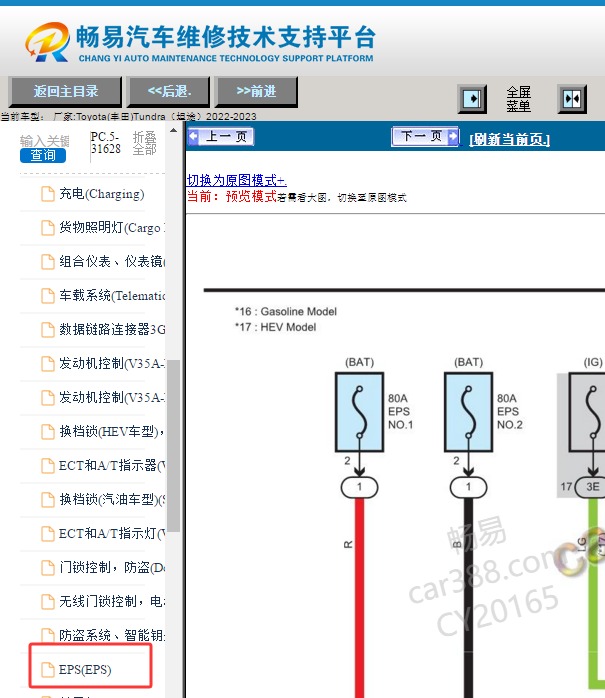Viewport: 605px width, 698px height.
Task: Click the *17 : HEV Model note
Action: click(276, 327)
